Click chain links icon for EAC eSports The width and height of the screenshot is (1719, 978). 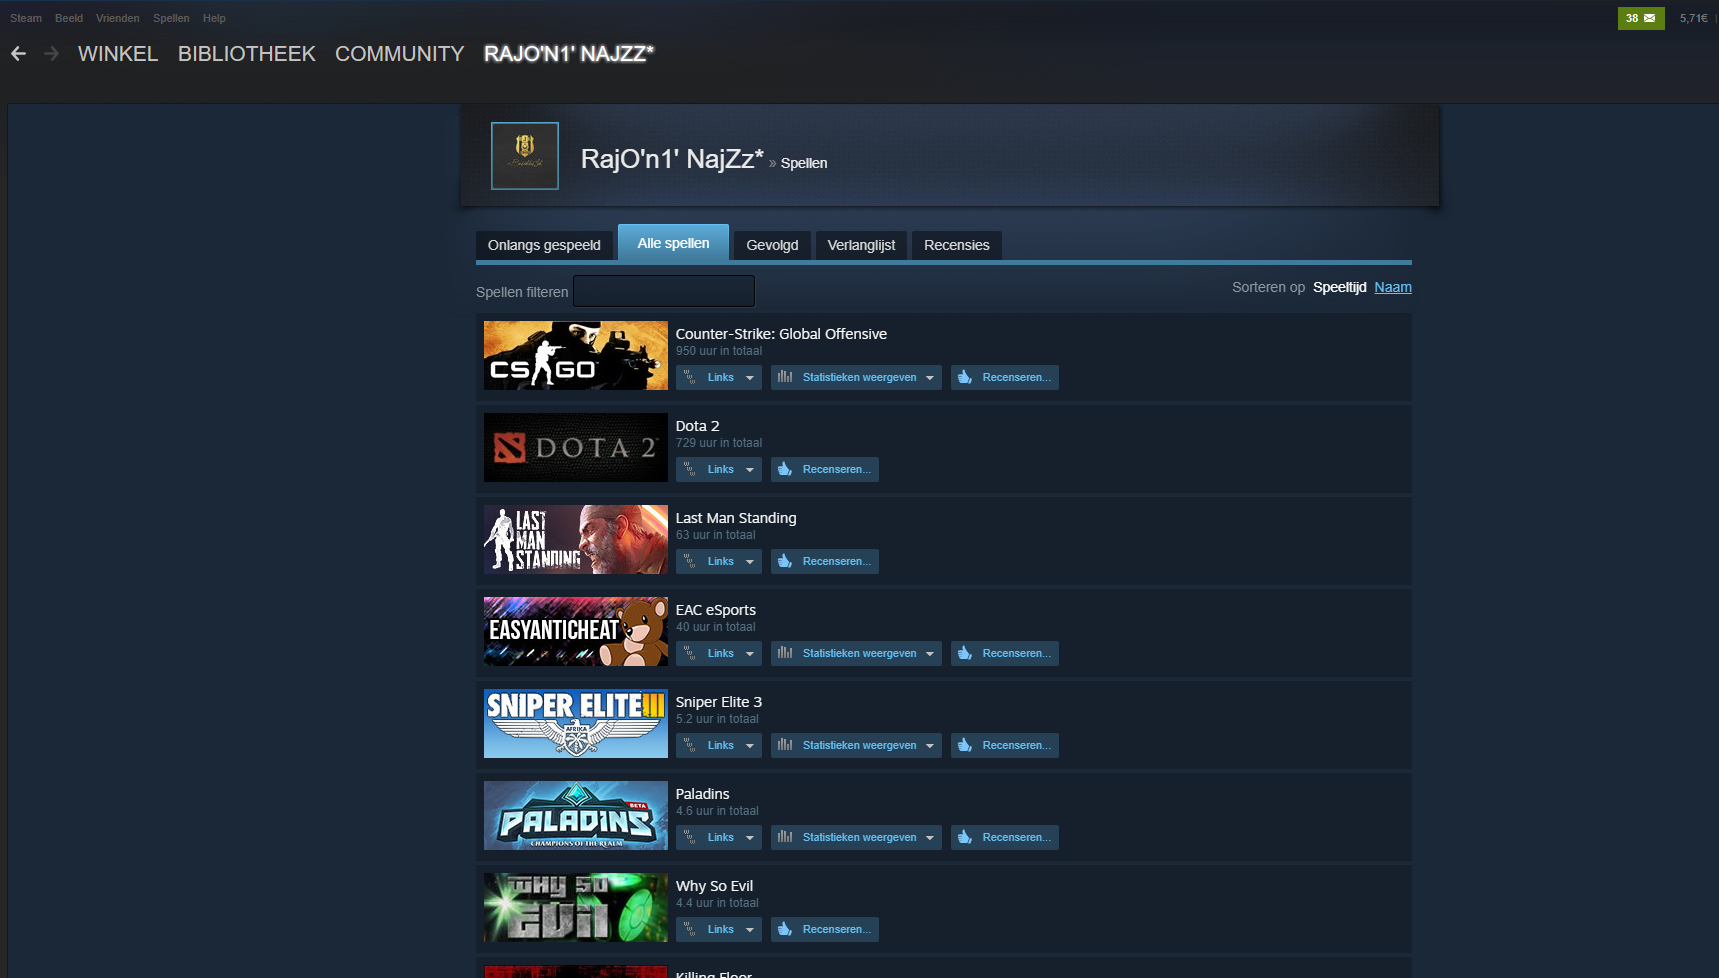pyautogui.click(x=690, y=653)
